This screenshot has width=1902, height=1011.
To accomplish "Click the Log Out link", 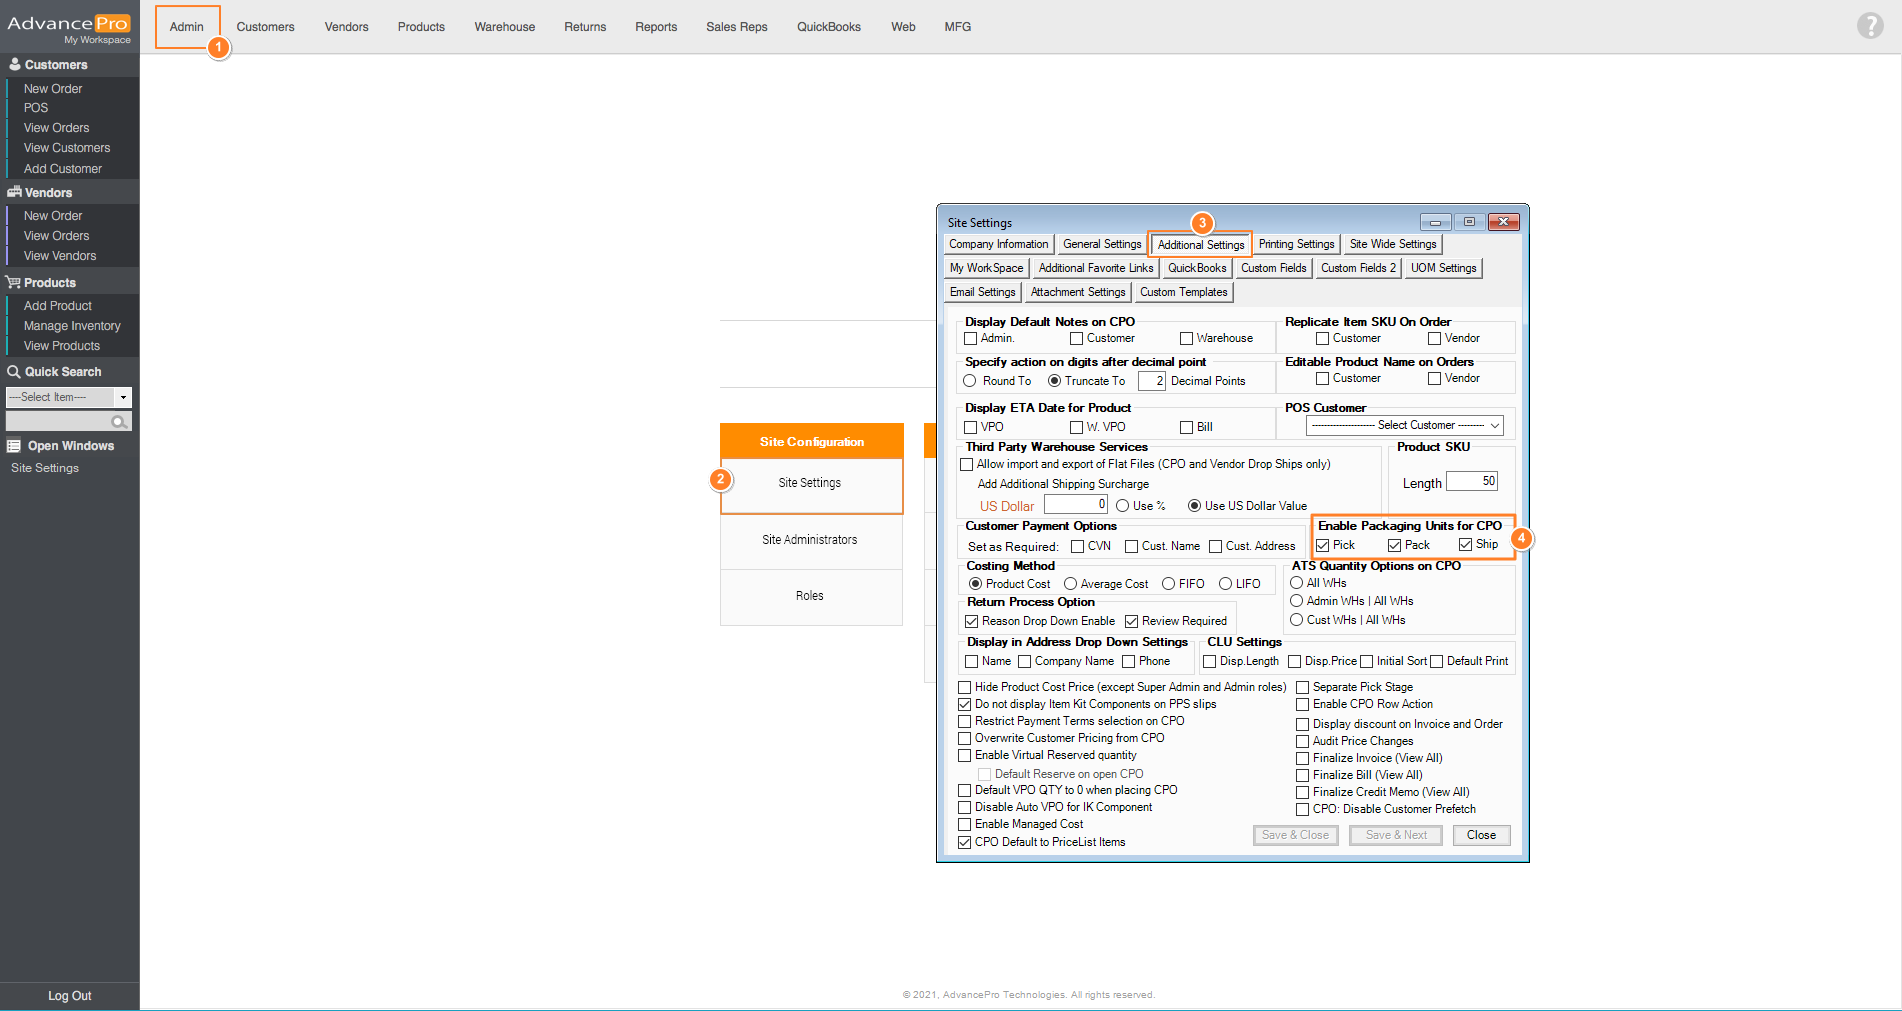I will [x=69, y=996].
